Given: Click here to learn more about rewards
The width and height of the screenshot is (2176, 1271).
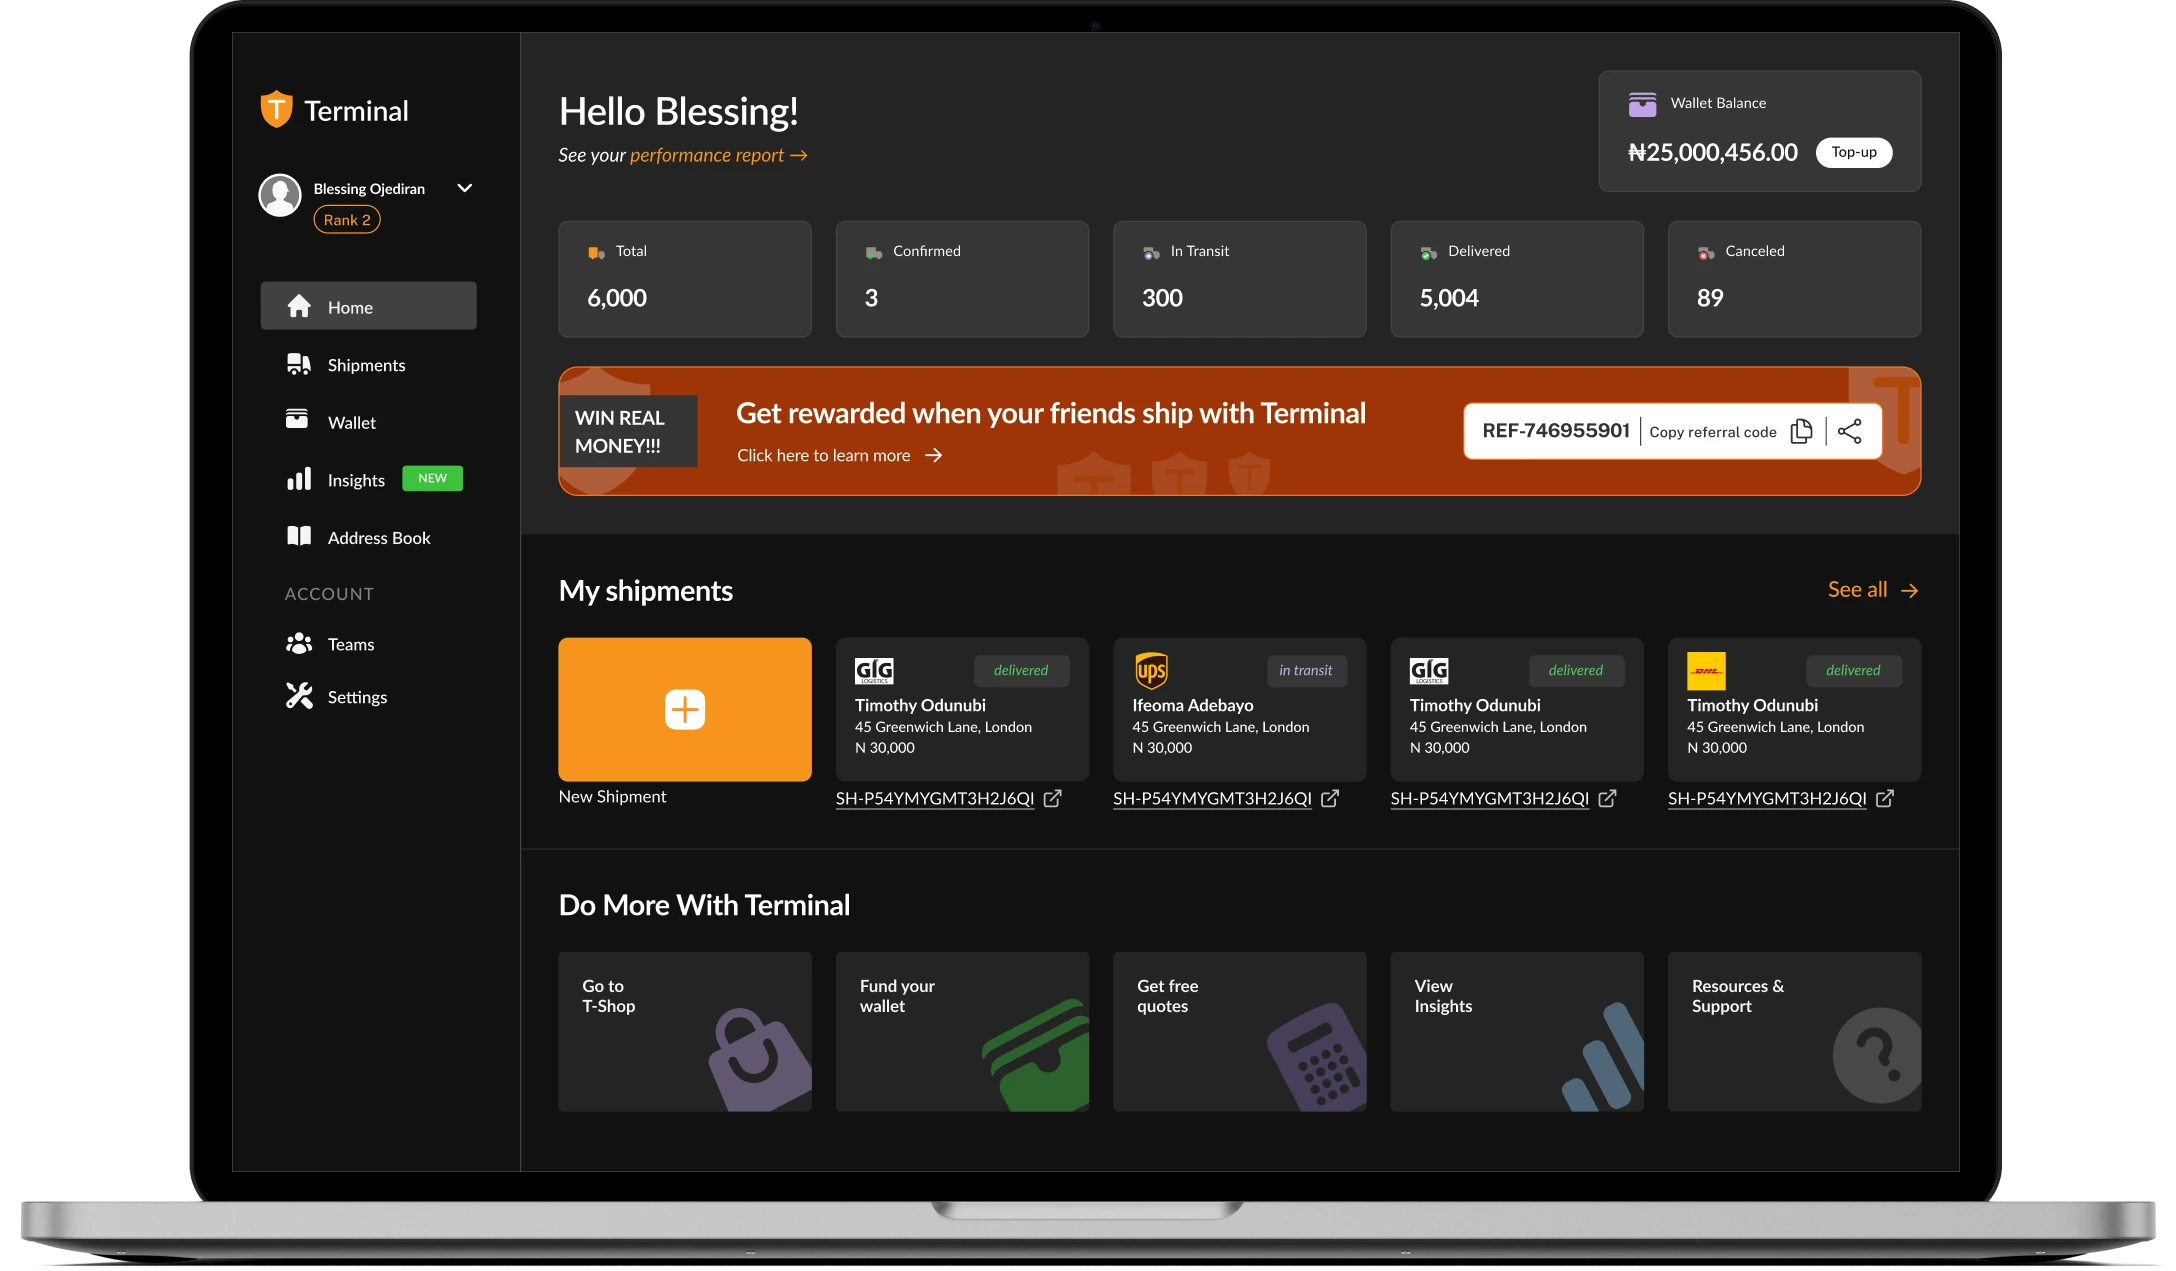Looking at the screenshot, I should click(824, 455).
